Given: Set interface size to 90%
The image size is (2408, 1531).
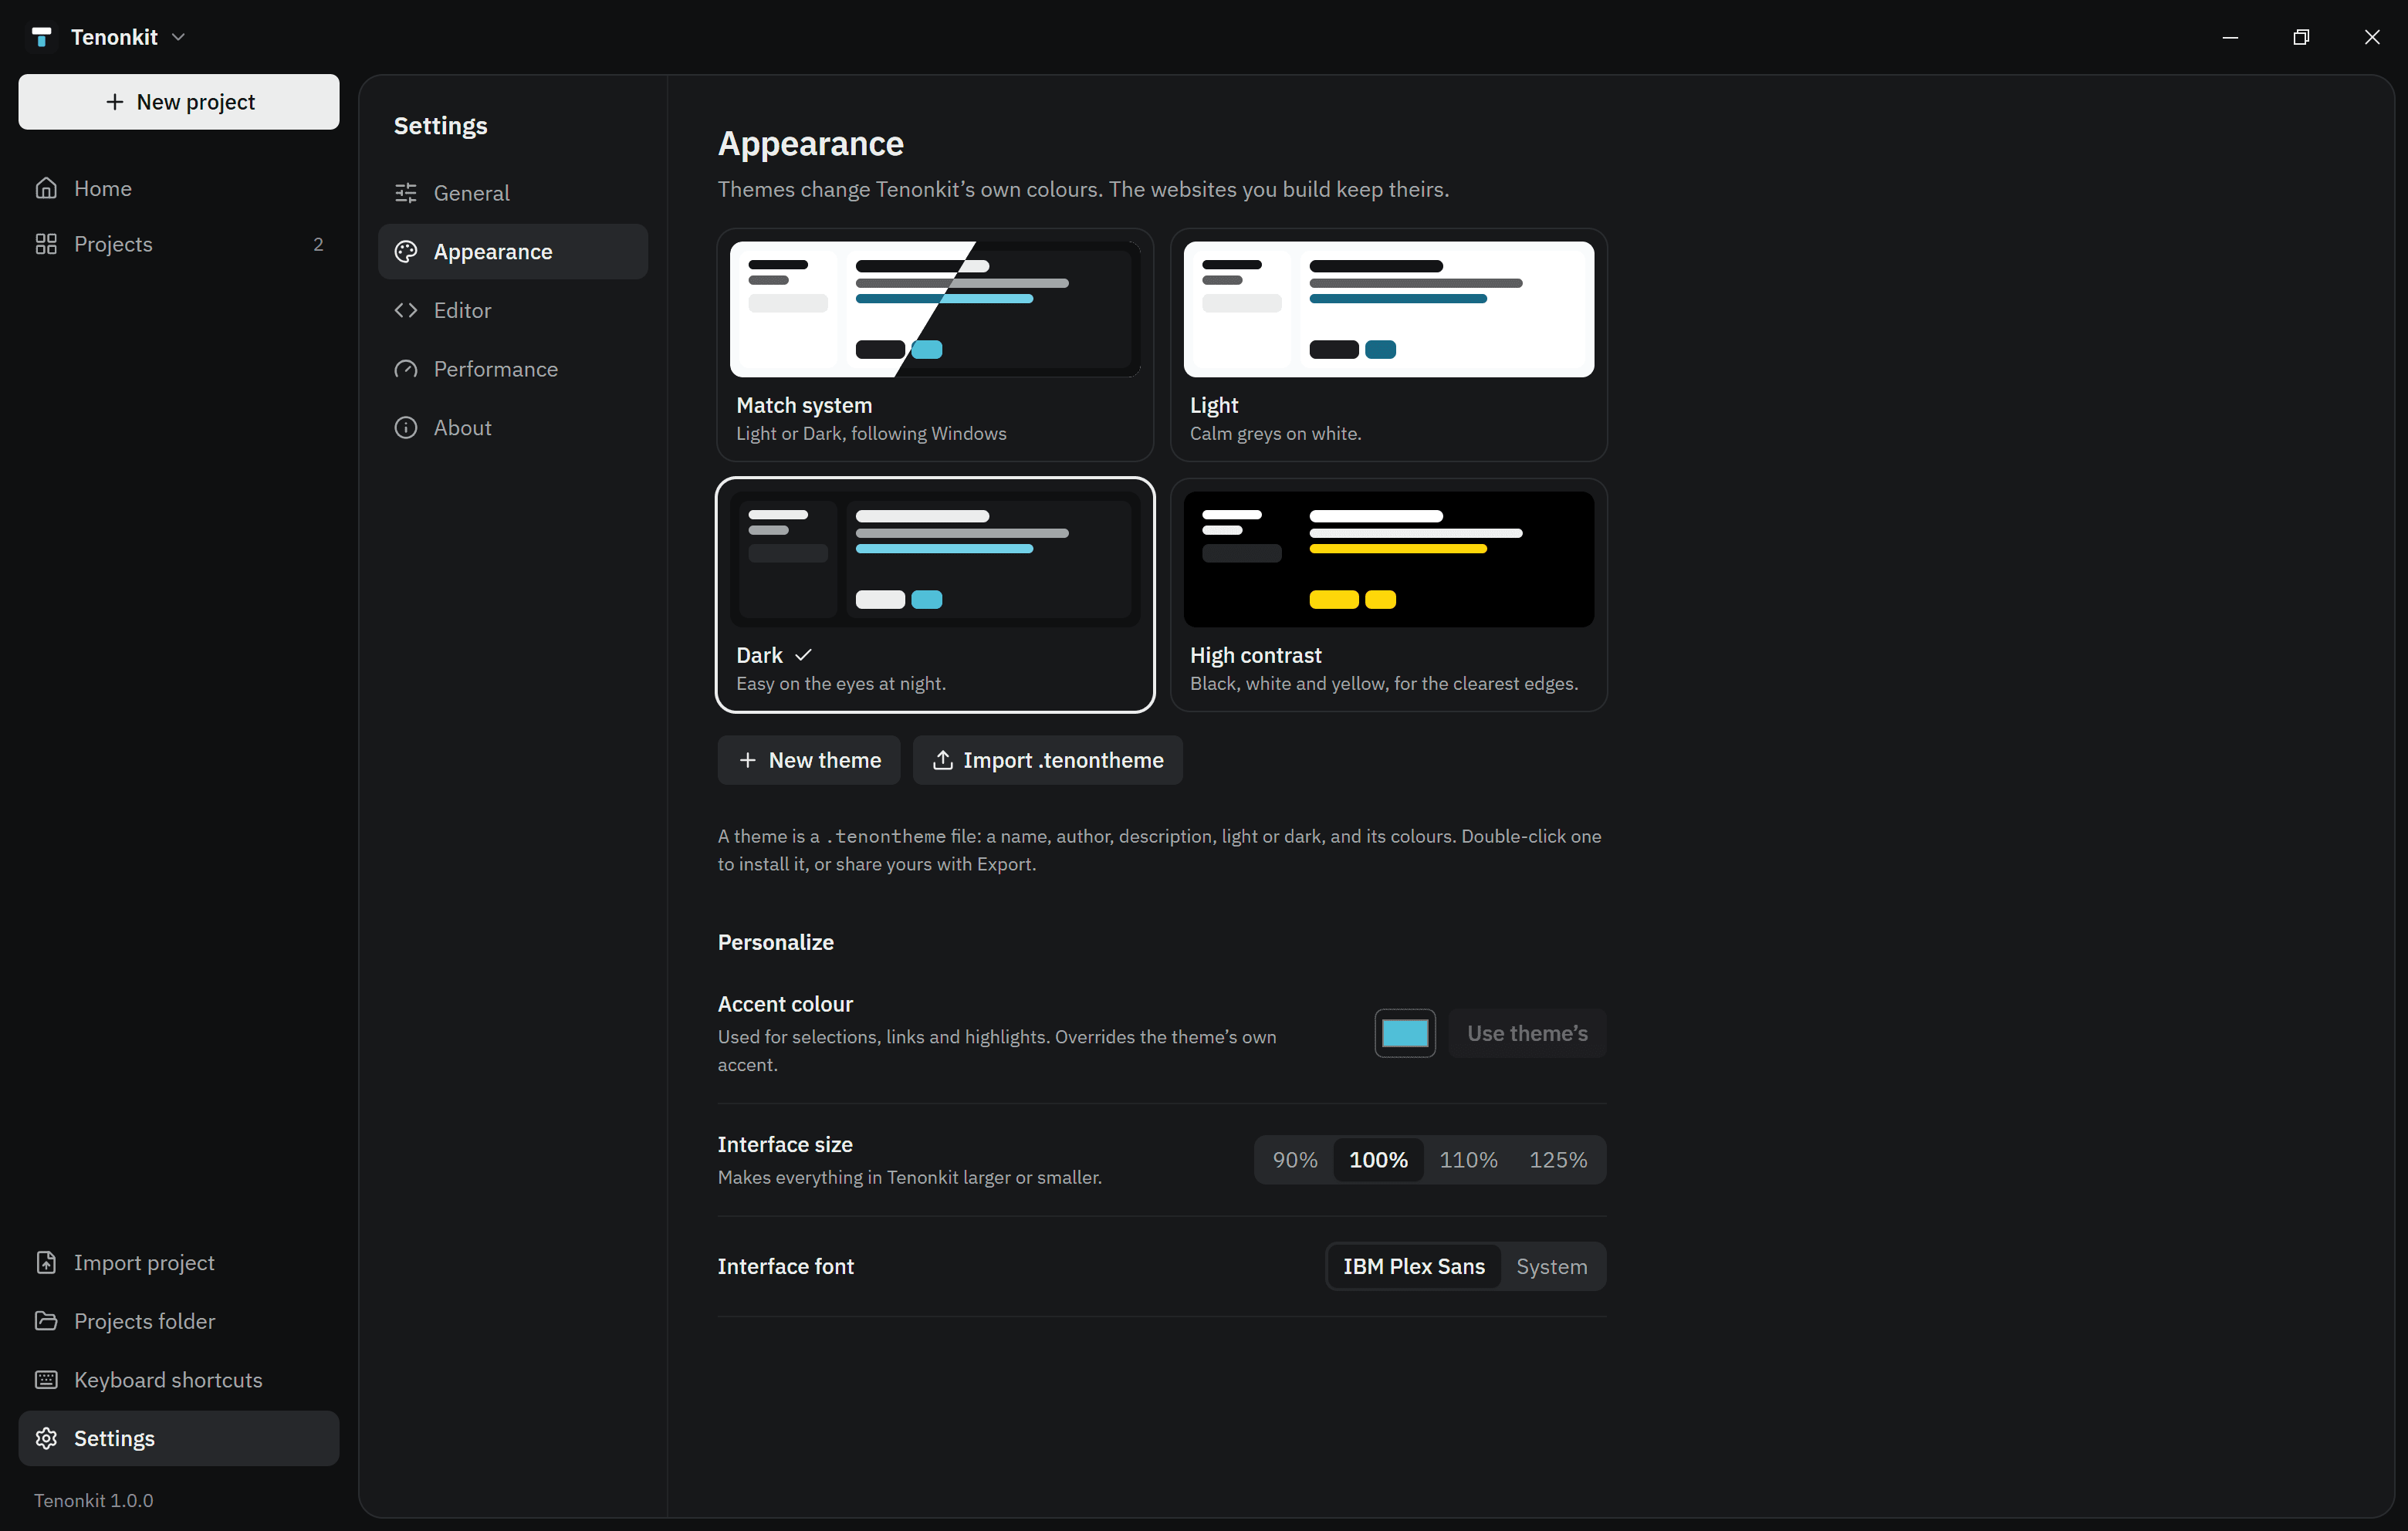Looking at the screenshot, I should pyautogui.click(x=1295, y=1160).
